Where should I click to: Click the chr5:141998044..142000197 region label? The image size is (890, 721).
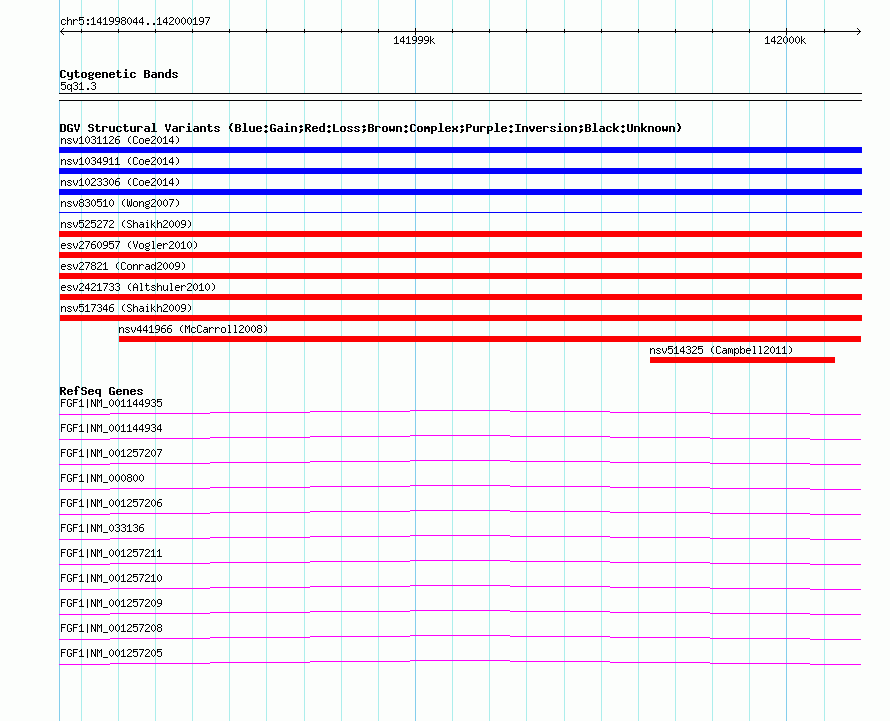pos(135,21)
